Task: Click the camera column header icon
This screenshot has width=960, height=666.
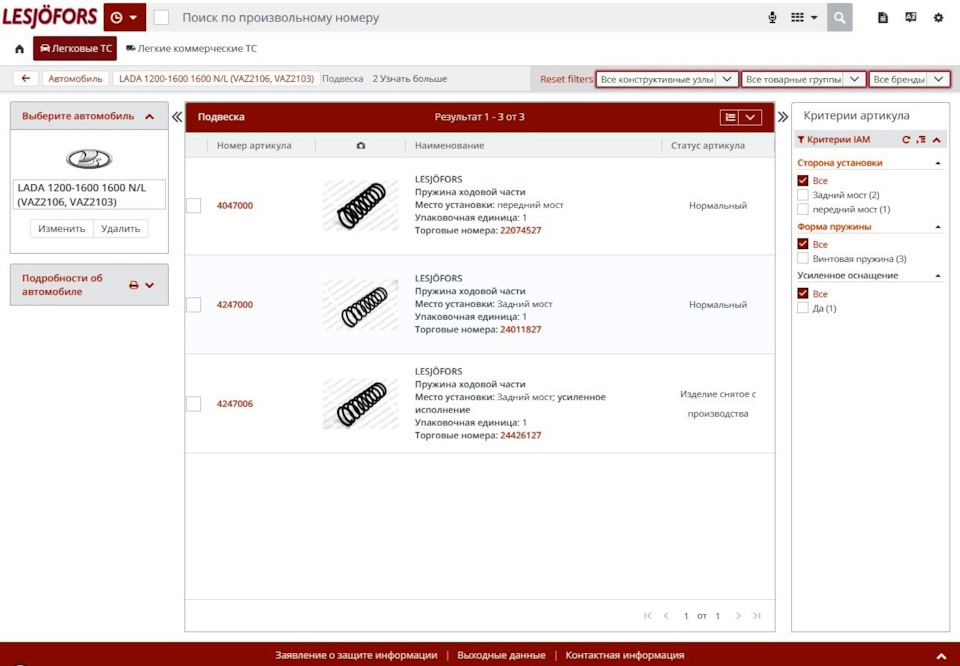Action: pyautogui.click(x=361, y=146)
